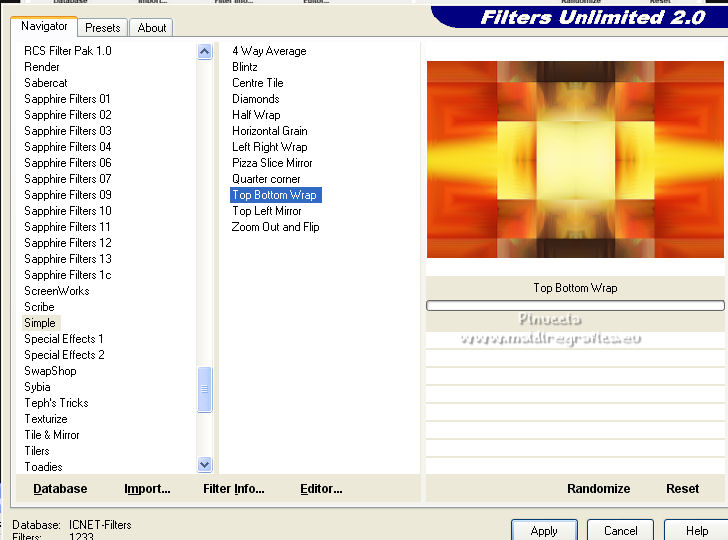Select the Render category

[42, 67]
